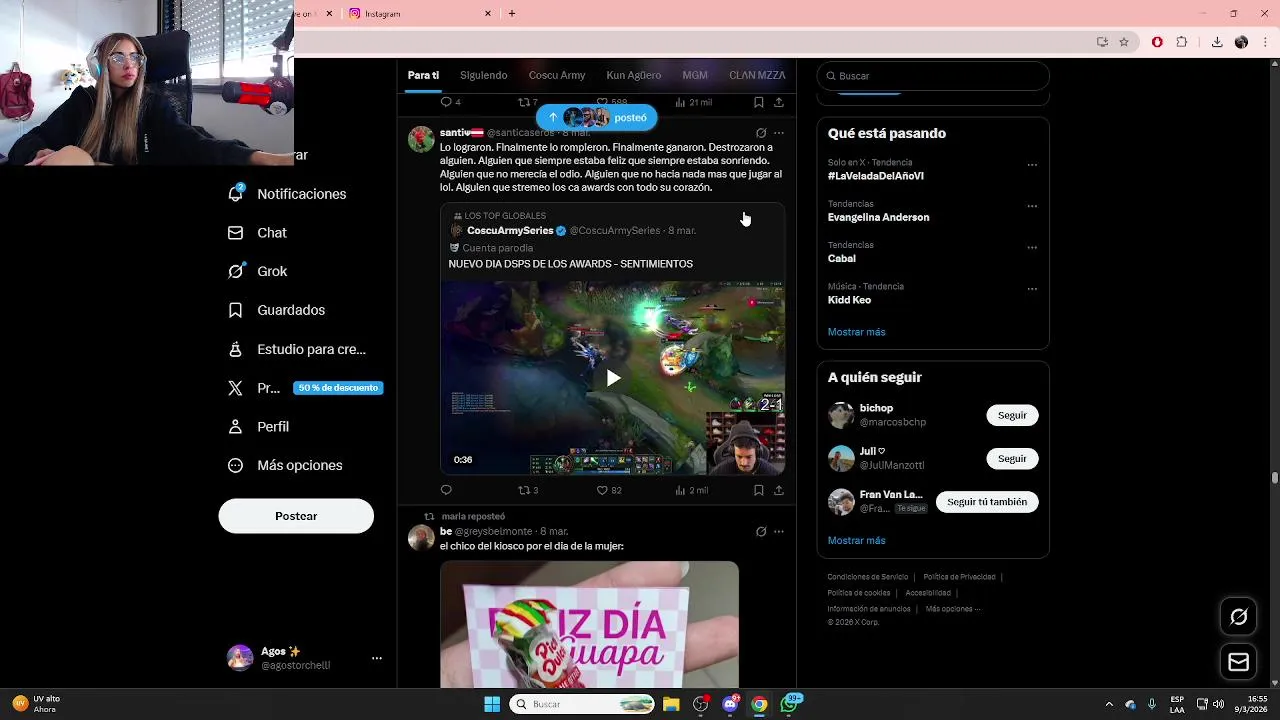The image size is (1280, 720).
Task: Bookmark the santiv post
Action: pos(758,490)
